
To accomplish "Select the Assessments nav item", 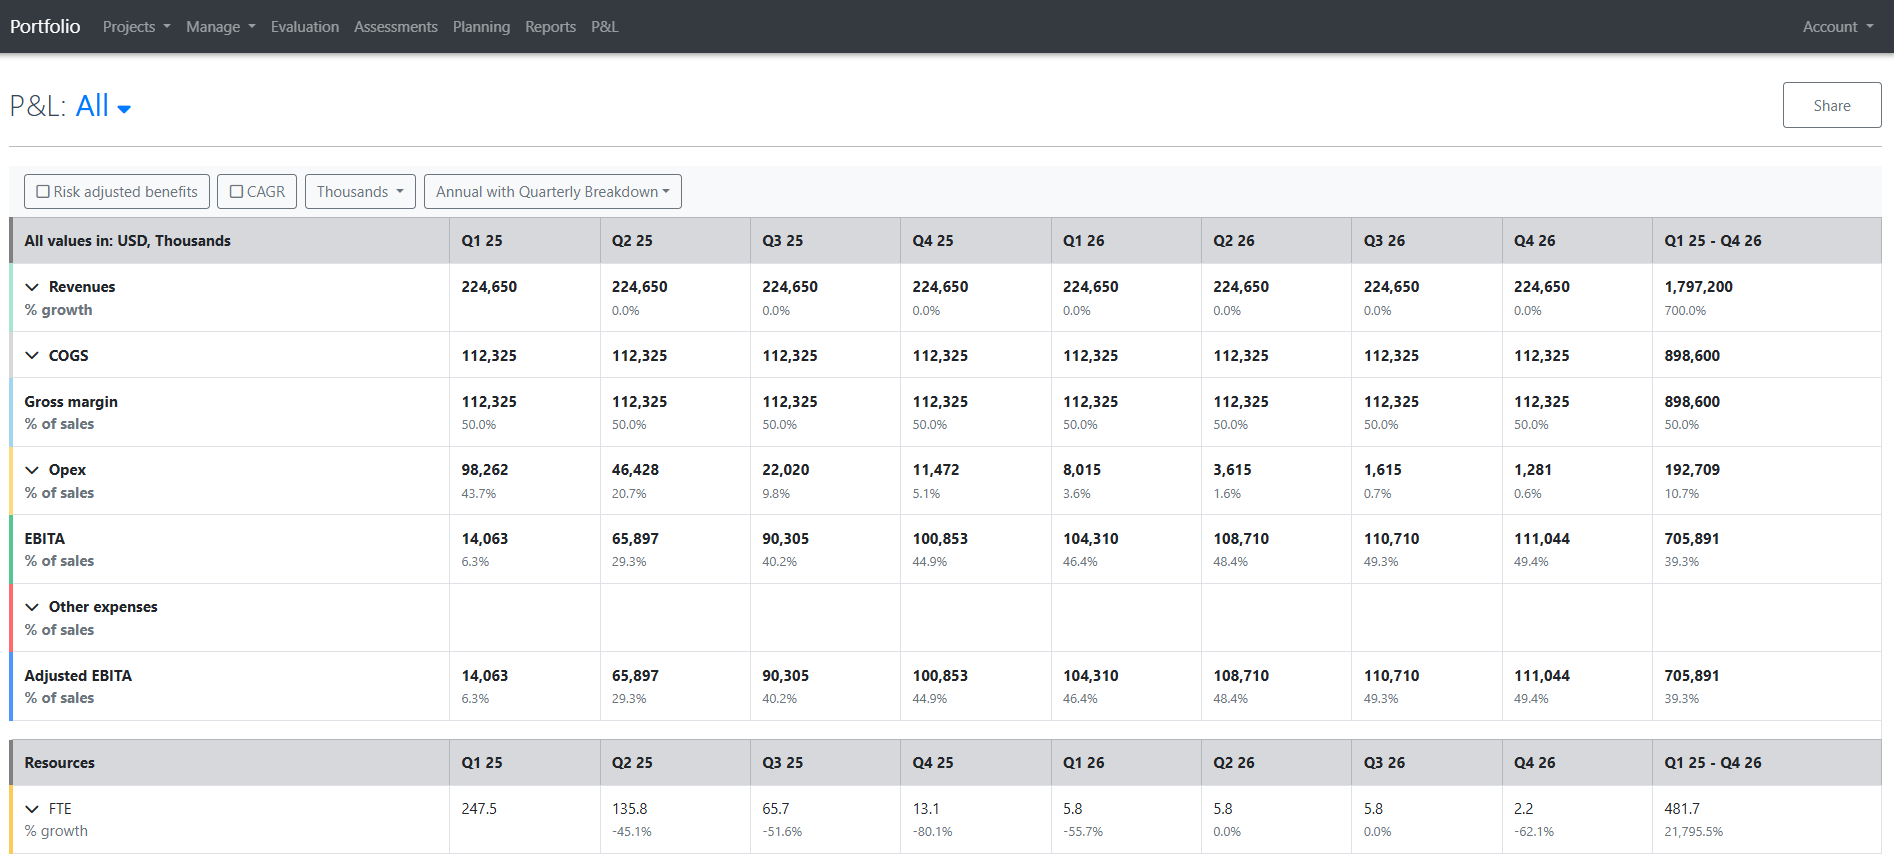I will 395,27.
